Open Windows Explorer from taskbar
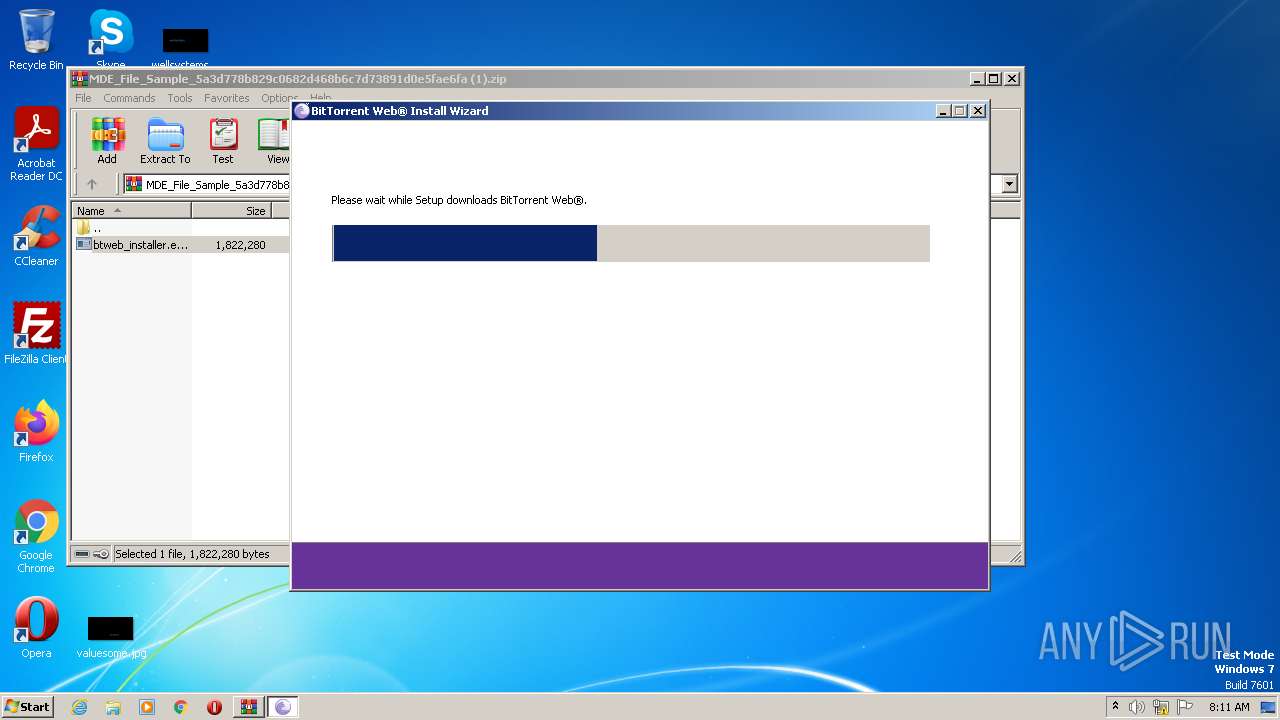Image resolution: width=1280 pixels, height=720 pixels. click(x=113, y=707)
